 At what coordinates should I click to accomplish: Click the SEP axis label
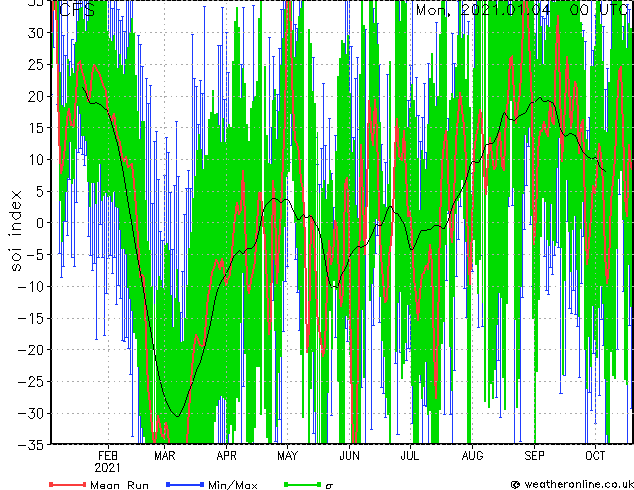click(534, 456)
